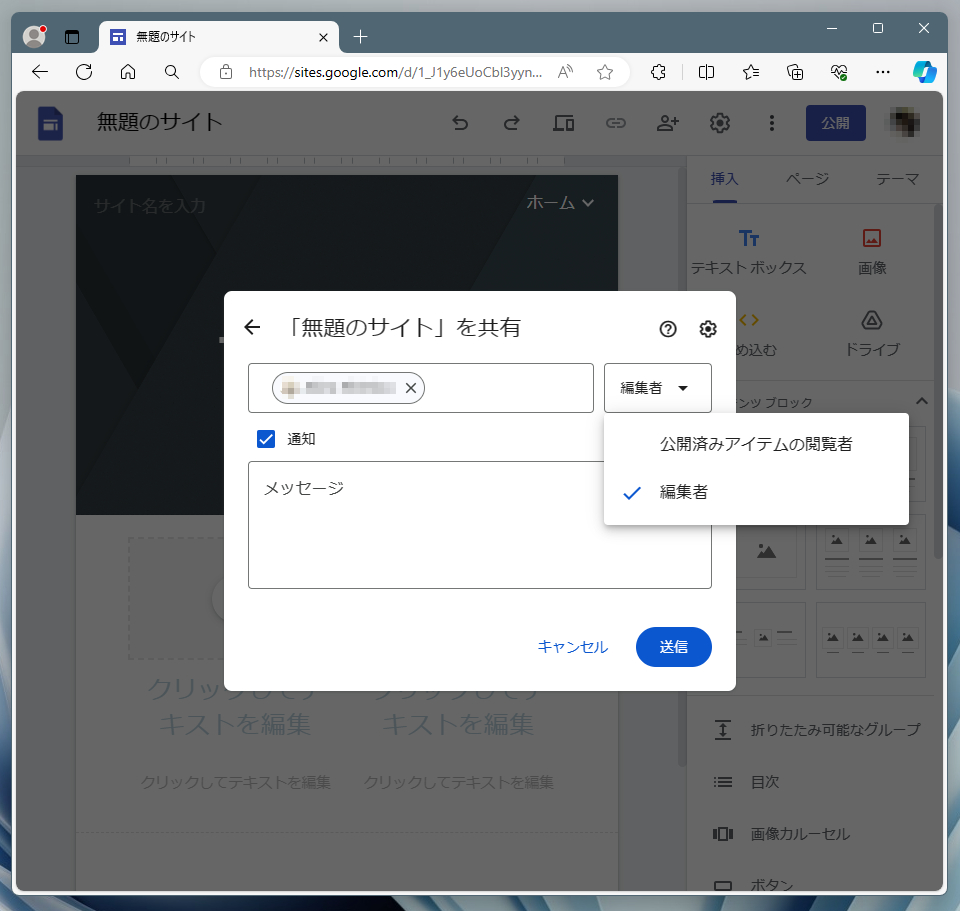
Task: Uncheck the 通知 checkbox
Action: coord(266,438)
